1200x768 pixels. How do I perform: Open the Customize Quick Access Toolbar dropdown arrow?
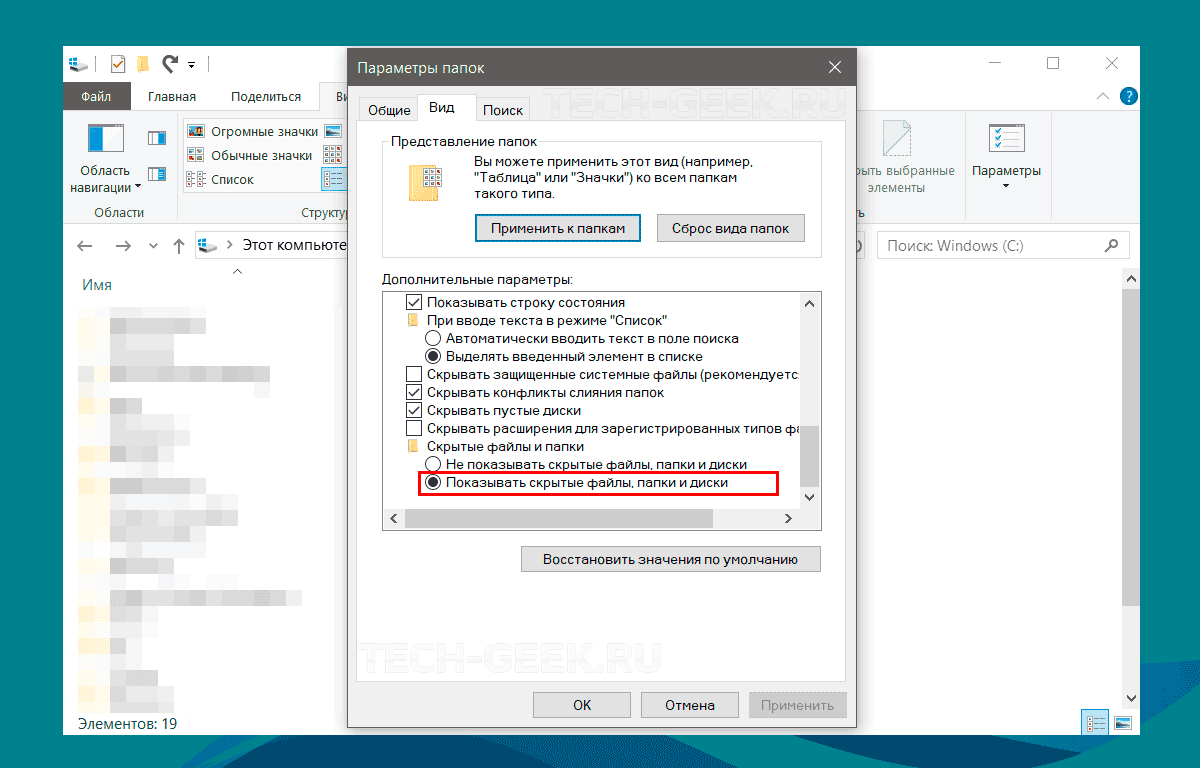(191, 65)
